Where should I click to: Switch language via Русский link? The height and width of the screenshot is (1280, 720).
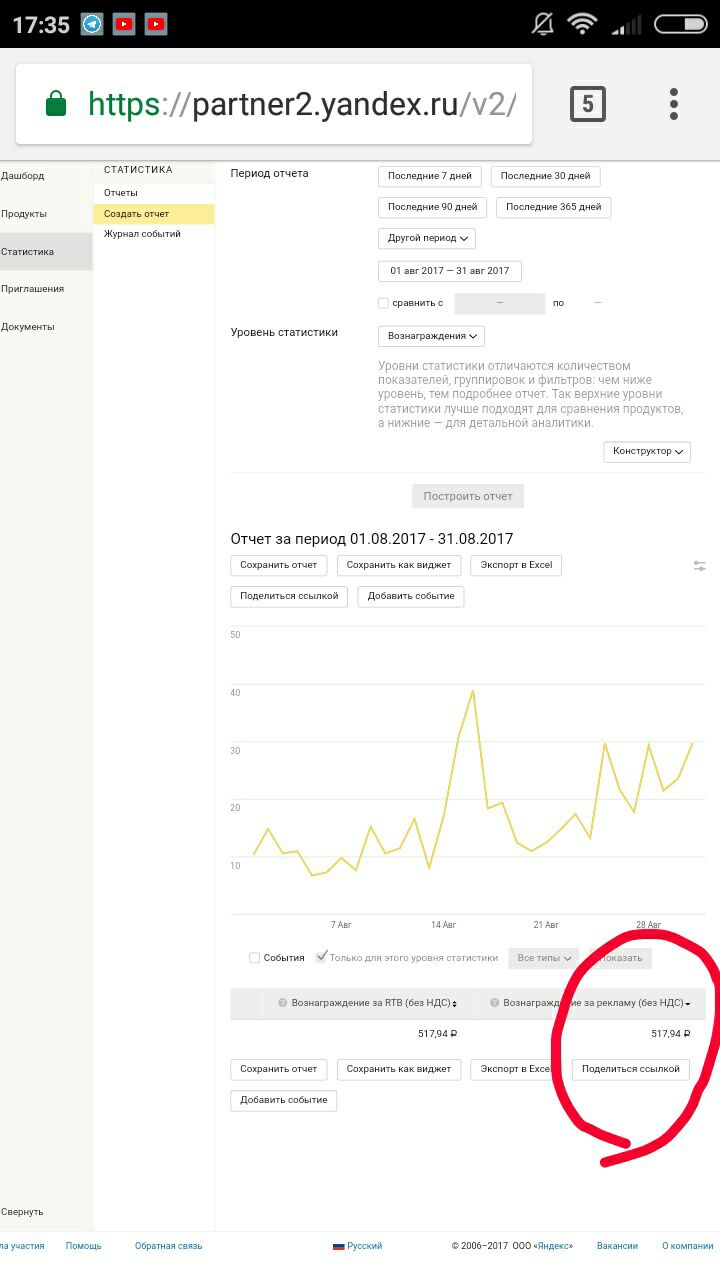365,1246
